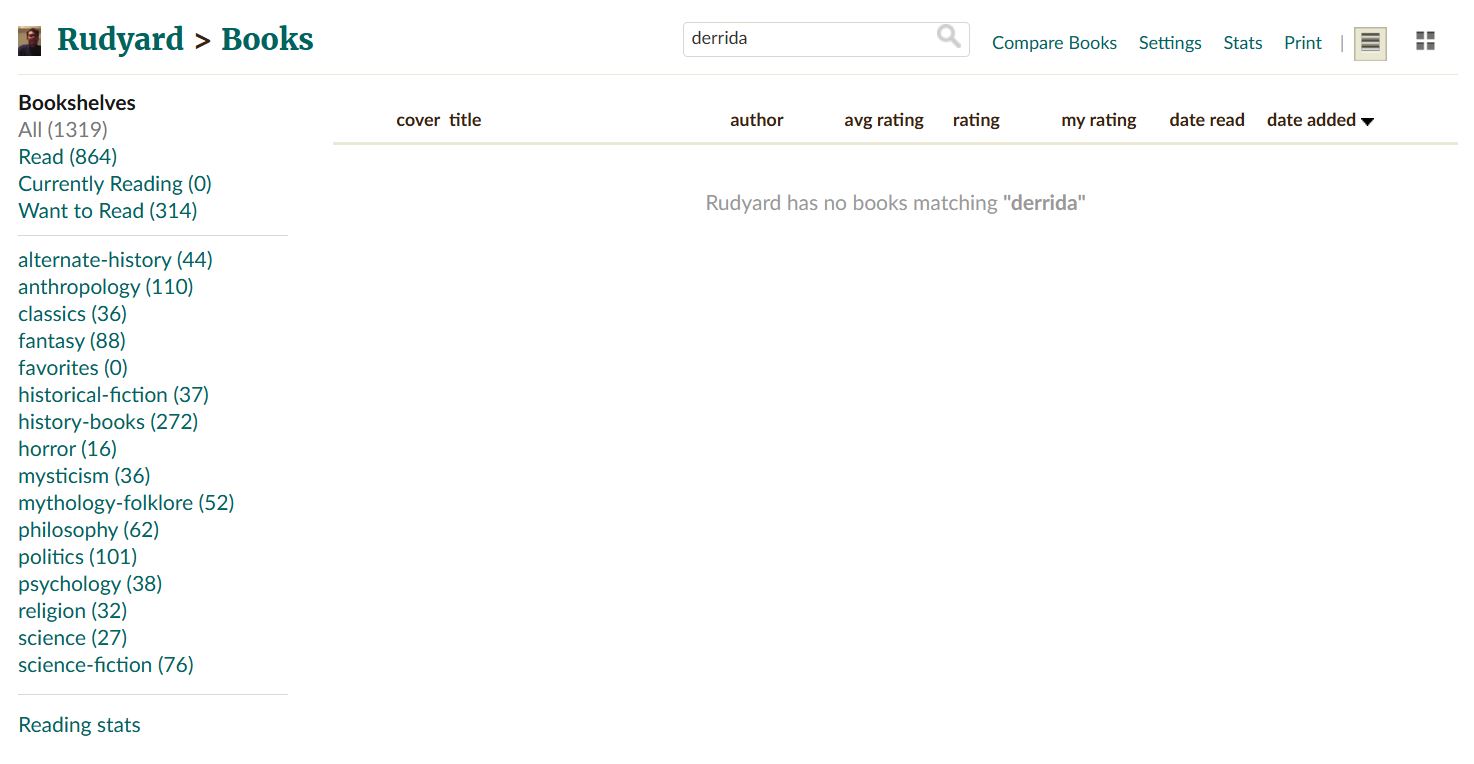Open the Read (864) shelf

[x=68, y=157]
